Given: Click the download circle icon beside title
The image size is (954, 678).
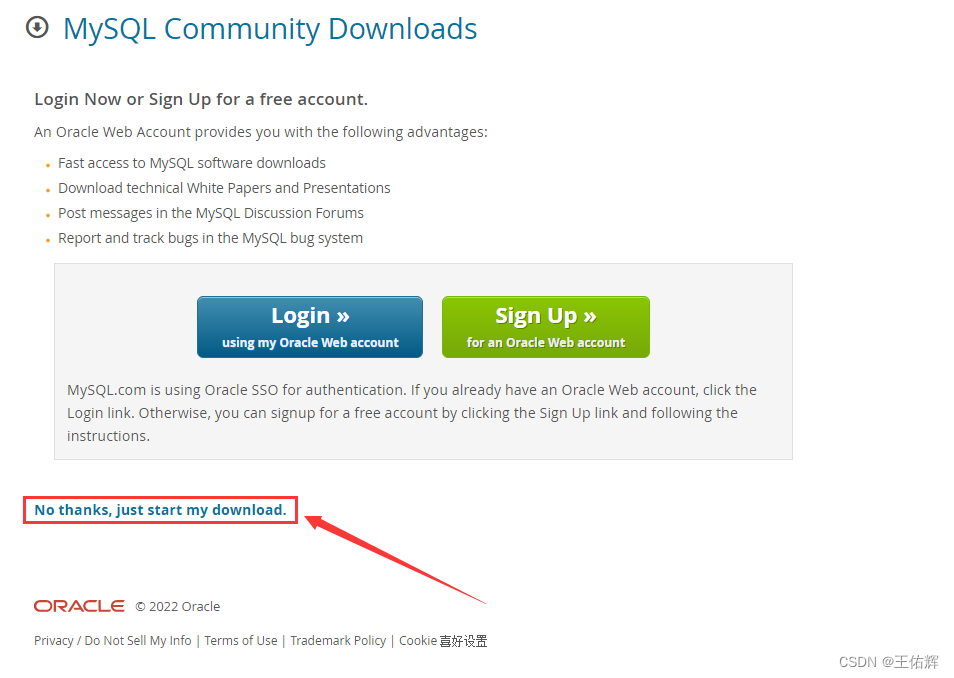Looking at the screenshot, I should 37,27.
